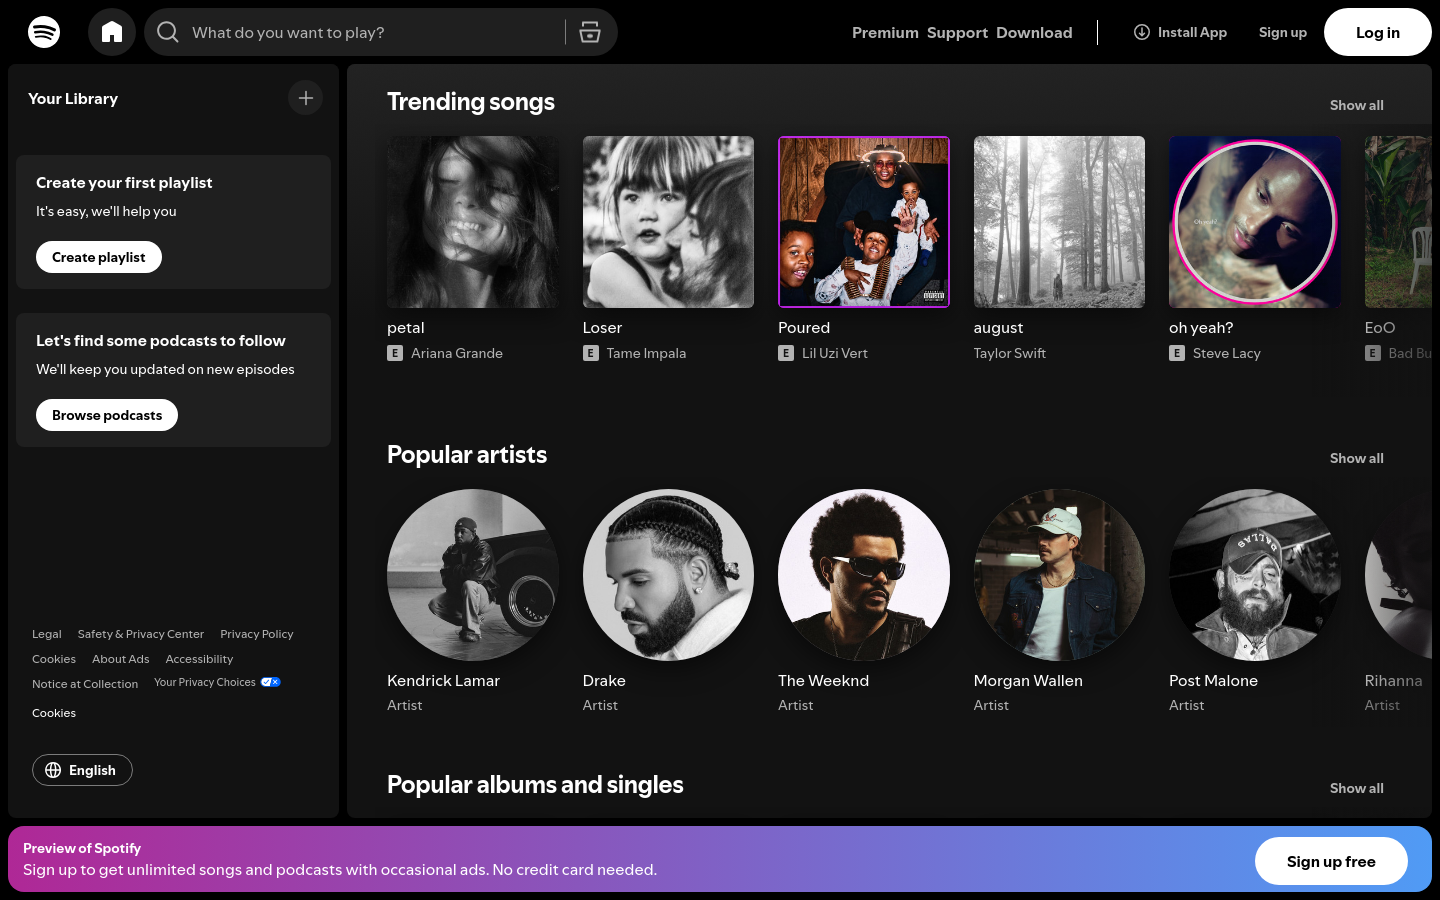Open Privacy Policy link
Viewport: 1440px width, 900px height.
pos(257,634)
